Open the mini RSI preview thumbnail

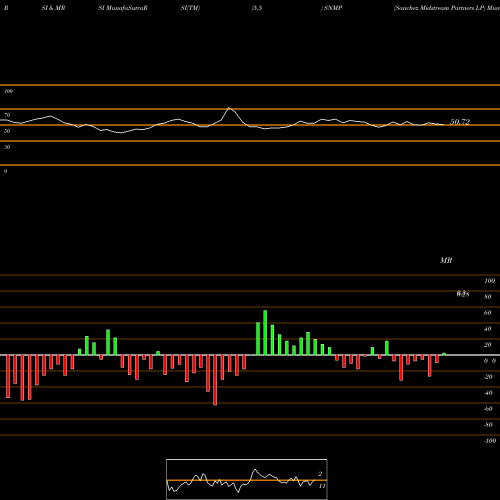pyautogui.click(x=247, y=479)
